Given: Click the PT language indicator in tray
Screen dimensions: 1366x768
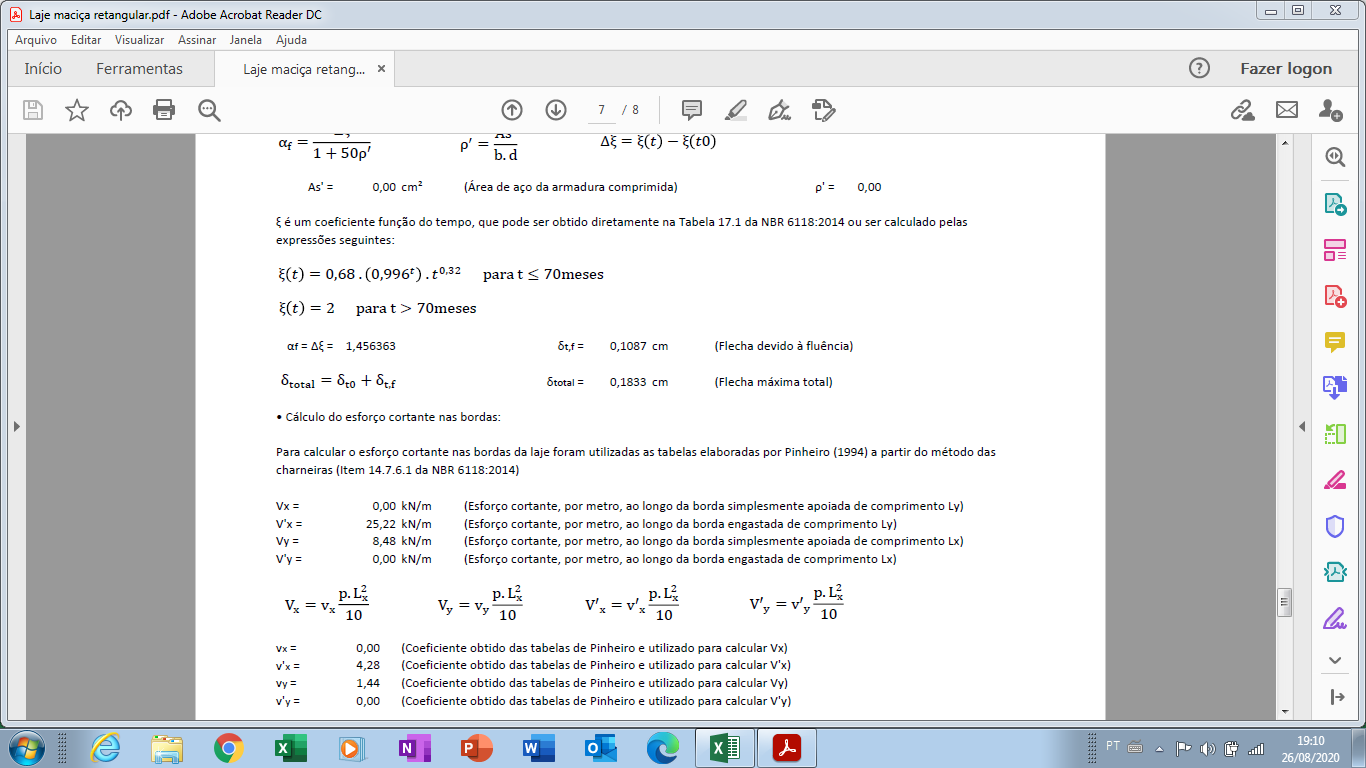Looking at the screenshot, I should pyautogui.click(x=1113, y=746).
